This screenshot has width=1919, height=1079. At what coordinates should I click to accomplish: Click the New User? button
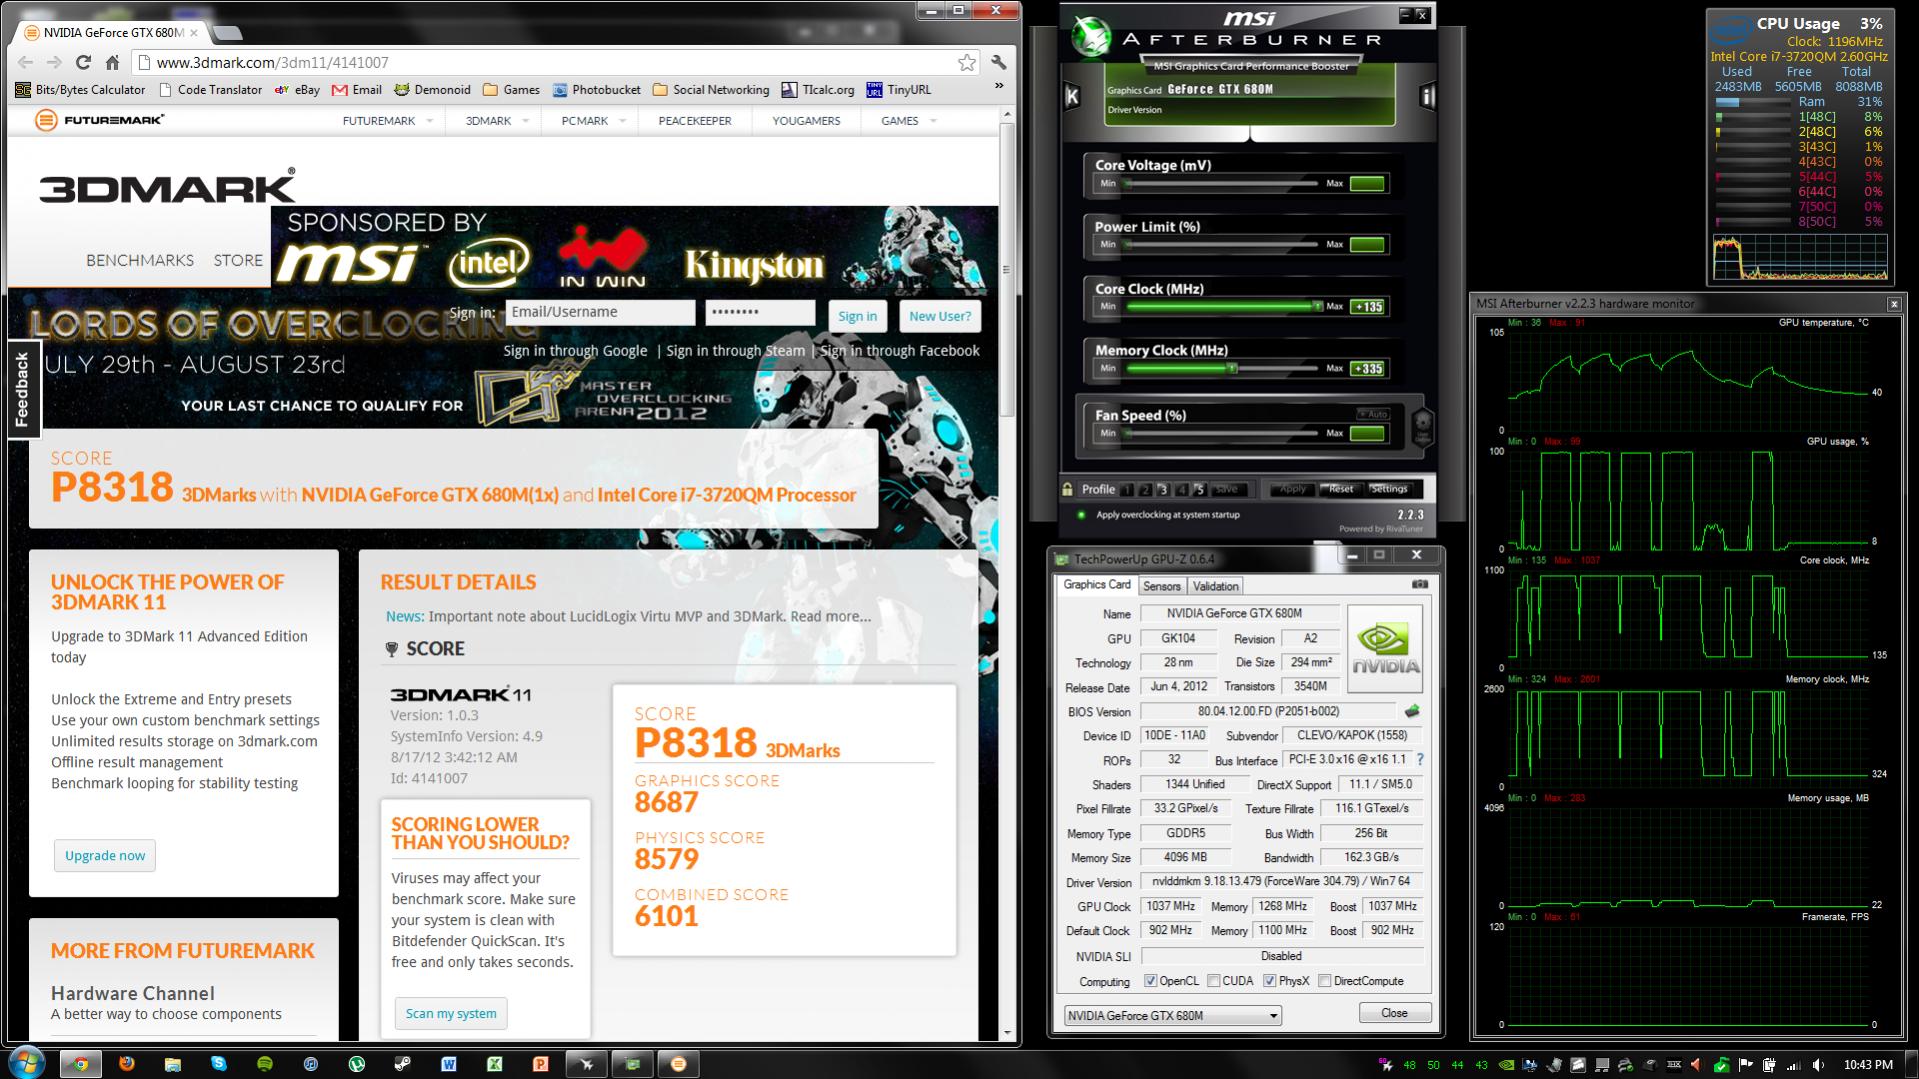[x=940, y=316]
